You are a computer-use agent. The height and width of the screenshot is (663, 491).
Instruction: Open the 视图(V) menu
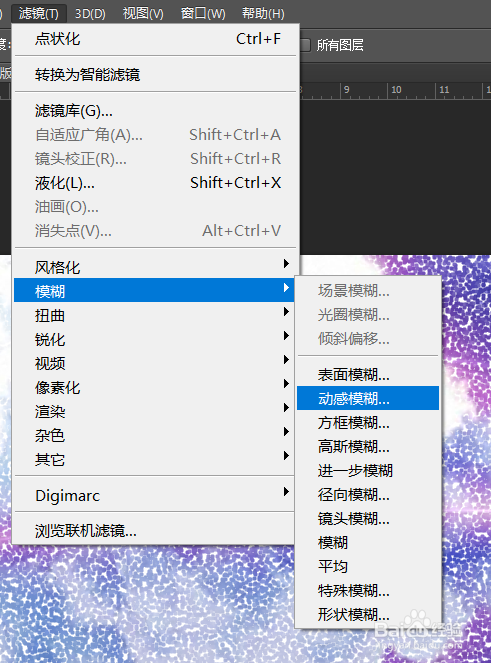point(143,14)
